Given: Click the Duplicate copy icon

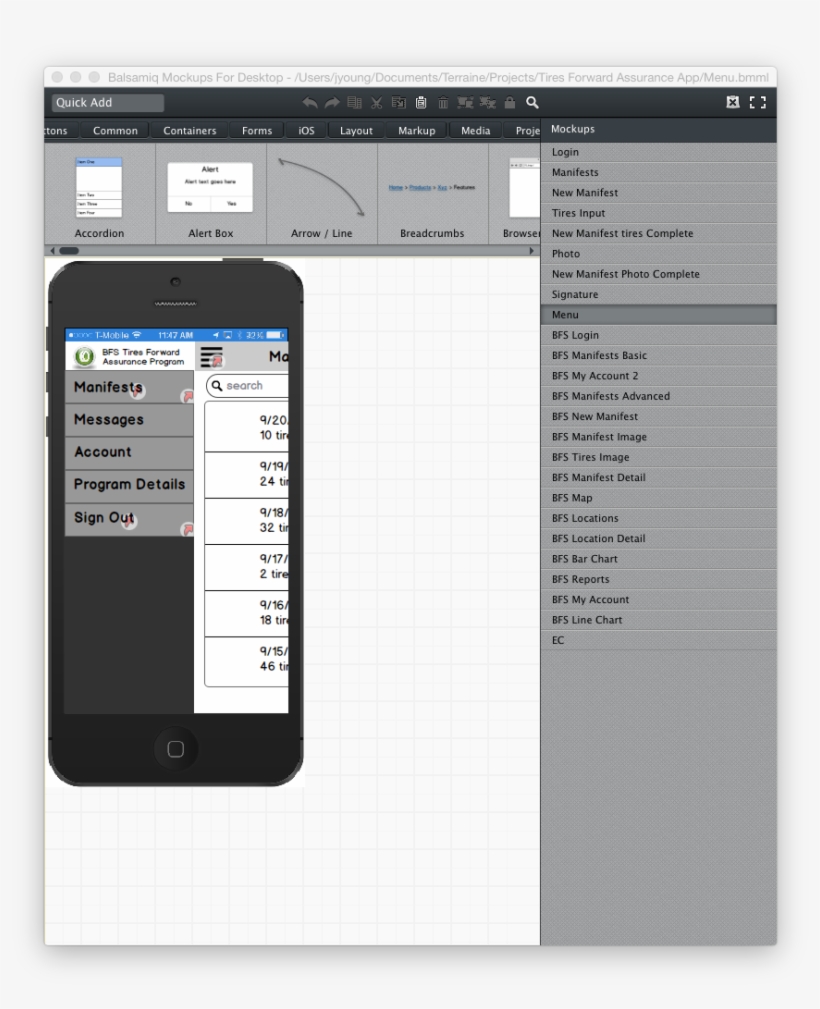Looking at the screenshot, I should coord(356,102).
